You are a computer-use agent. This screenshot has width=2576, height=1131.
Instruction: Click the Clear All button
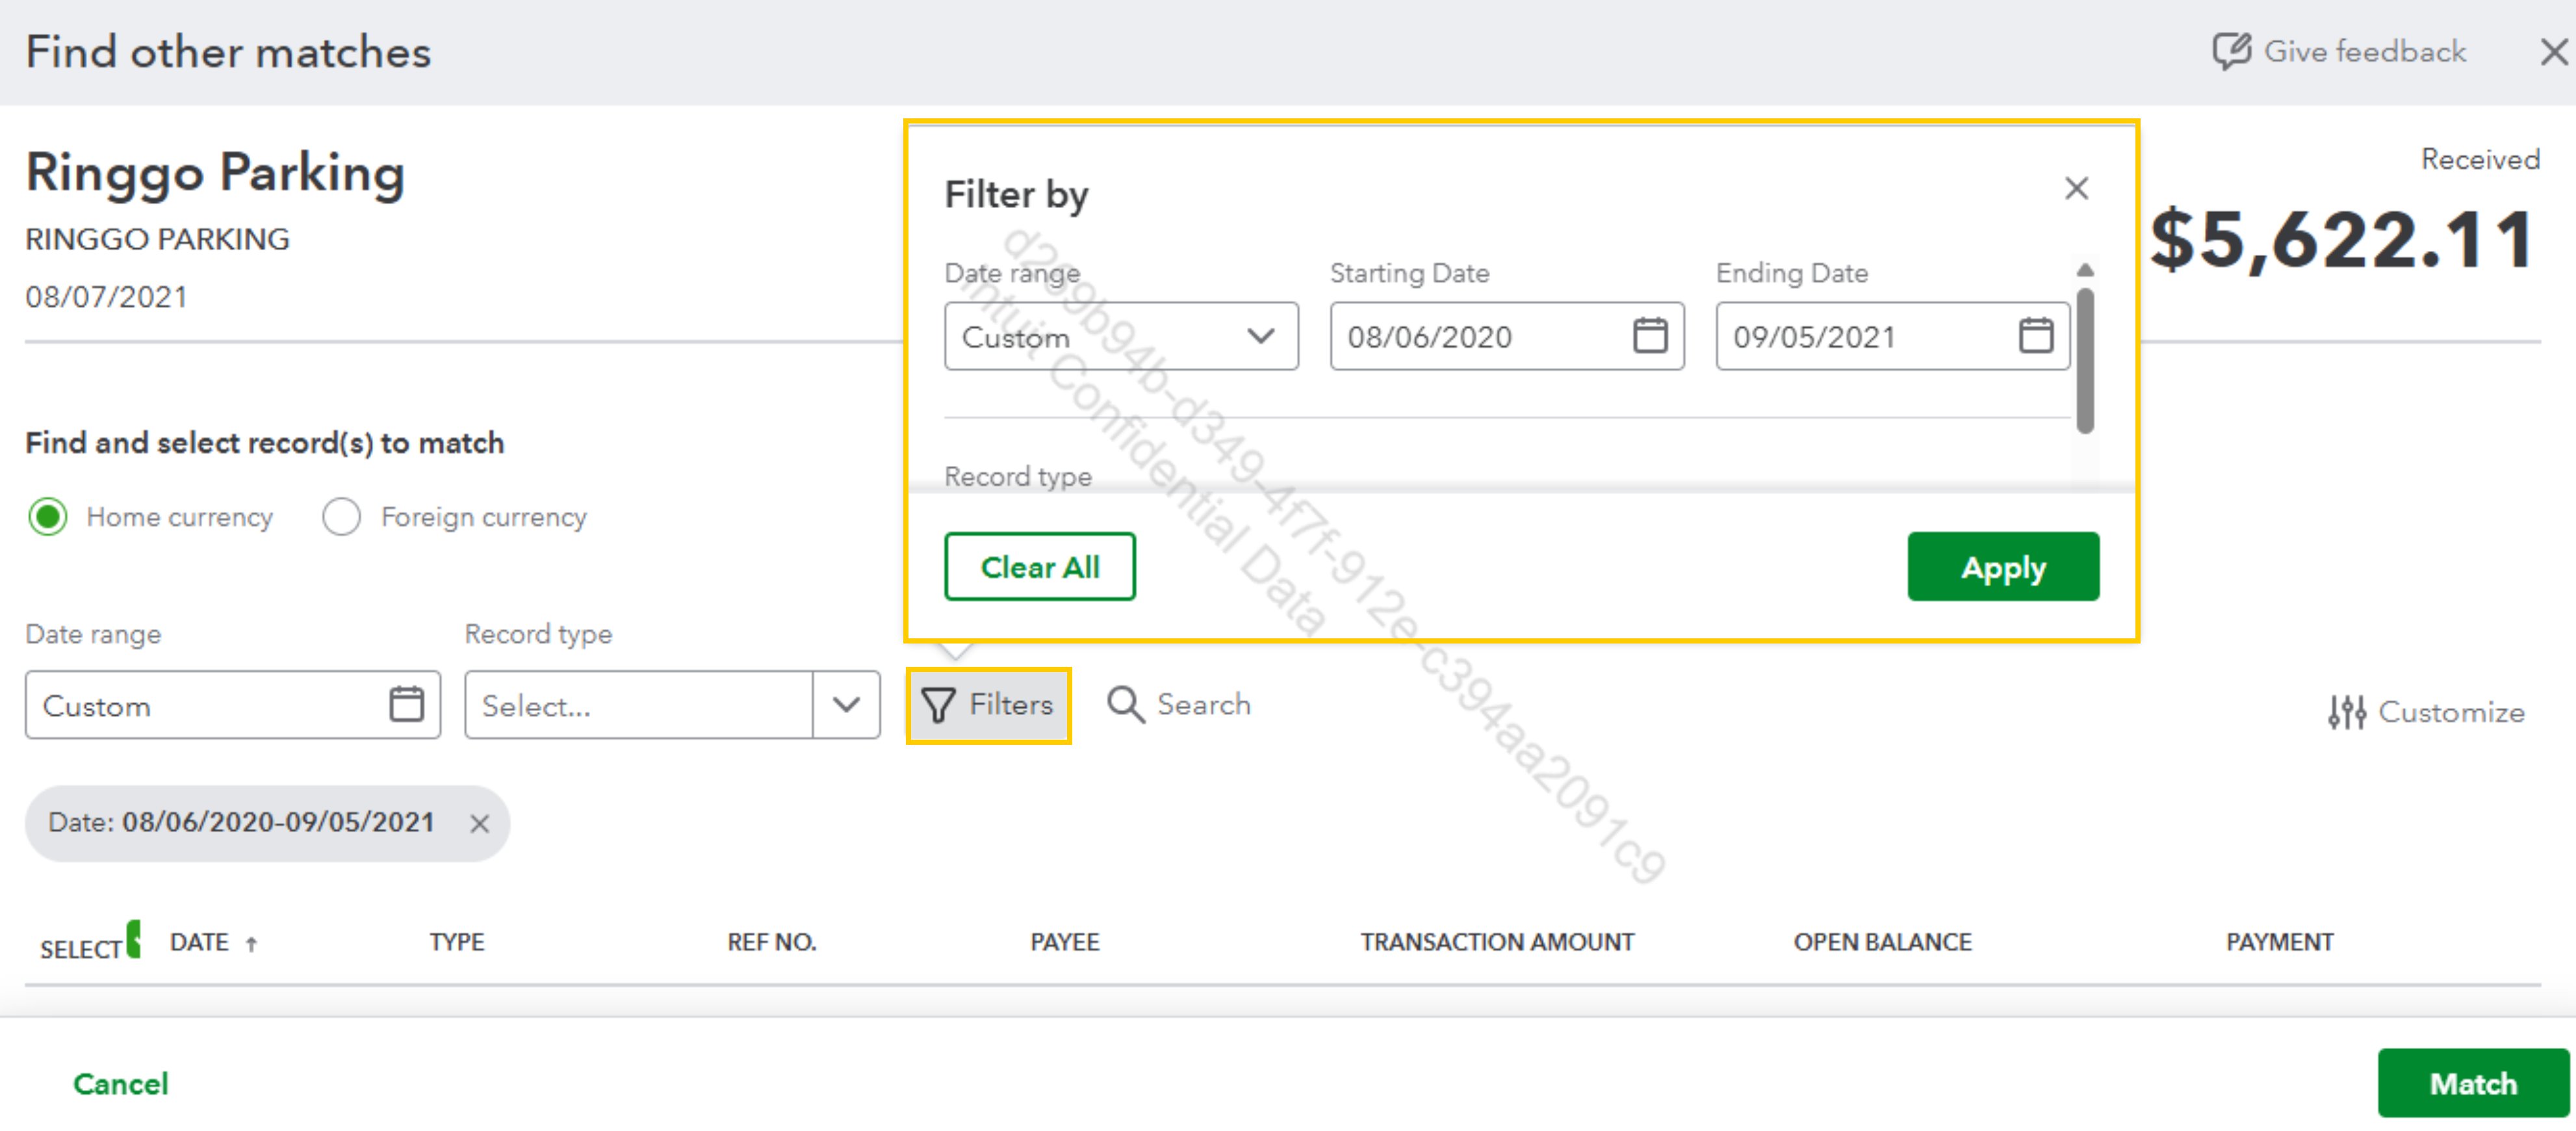[1039, 567]
